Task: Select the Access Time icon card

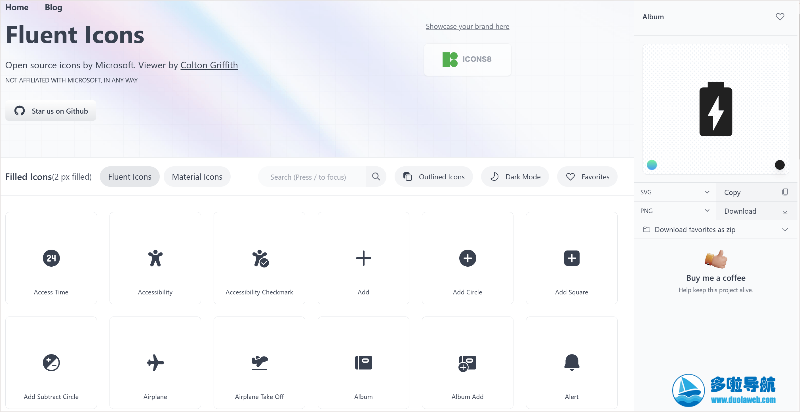Action: pyautogui.click(x=51, y=259)
